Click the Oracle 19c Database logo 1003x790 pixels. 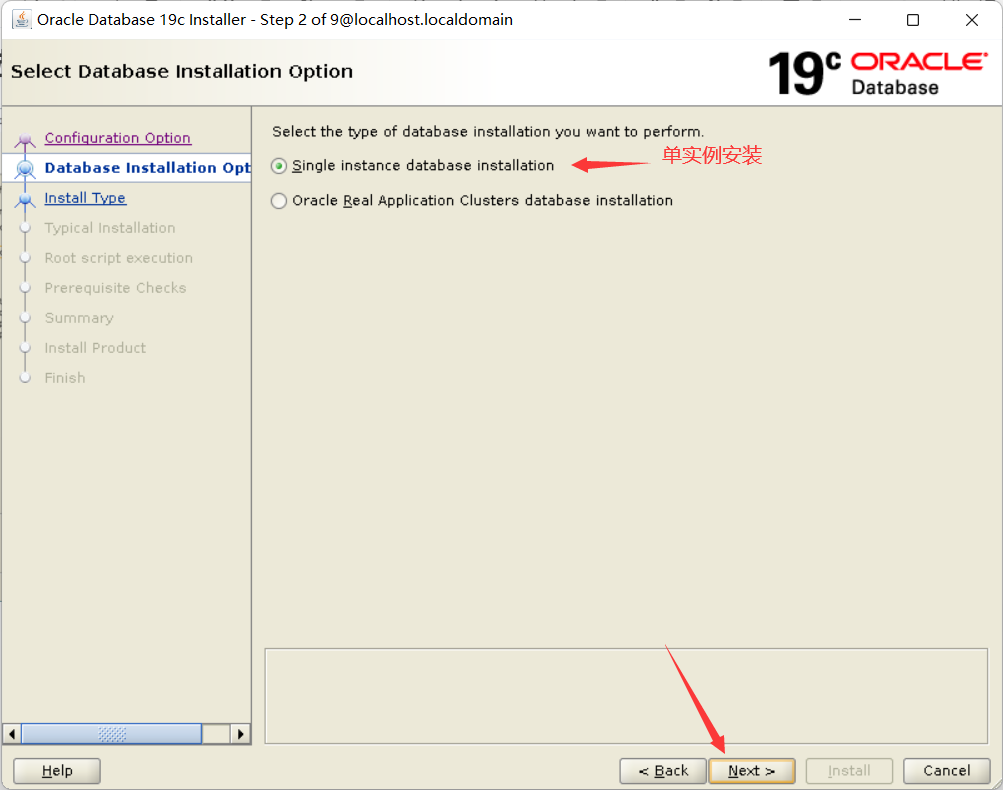click(x=878, y=73)
